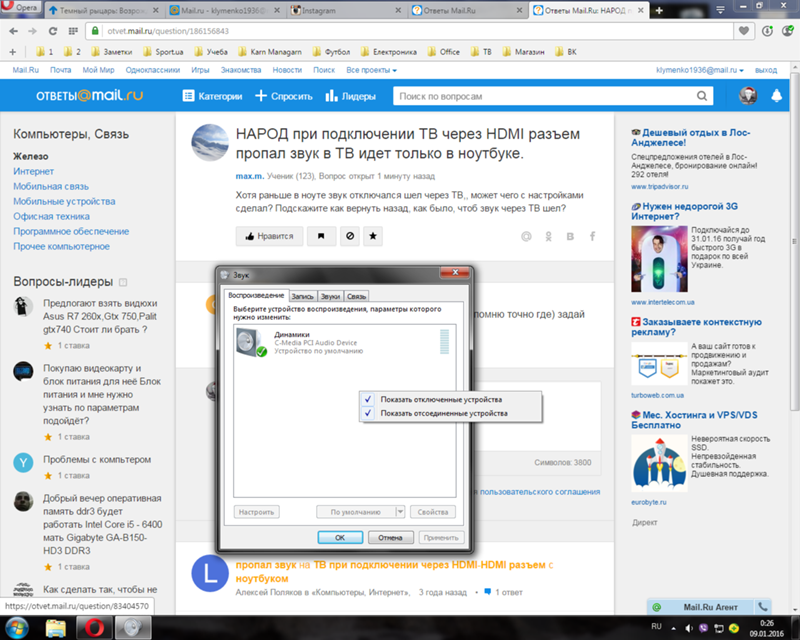The width and height of the screenshot is (800, 640).
Task: Open the Дешевый отдых в Лос-Анджелесе ad
Action: (690, 137)
